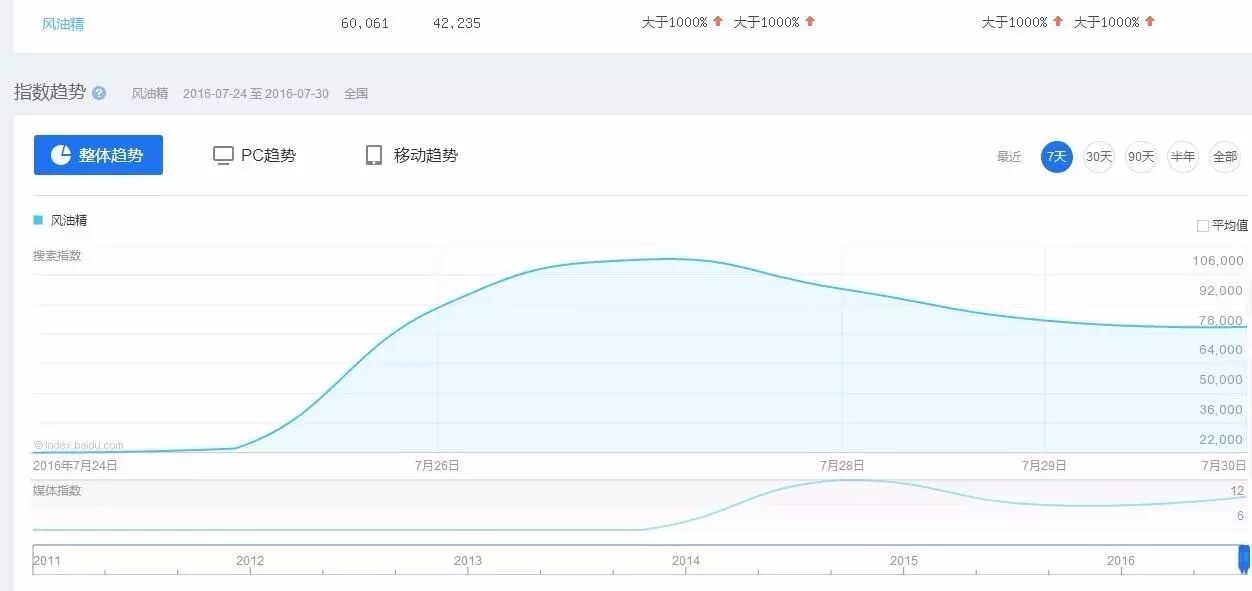Click the 7月28日 point on the chart
Viewport: 1252px width, 591px height.
(x=842, y=289)
